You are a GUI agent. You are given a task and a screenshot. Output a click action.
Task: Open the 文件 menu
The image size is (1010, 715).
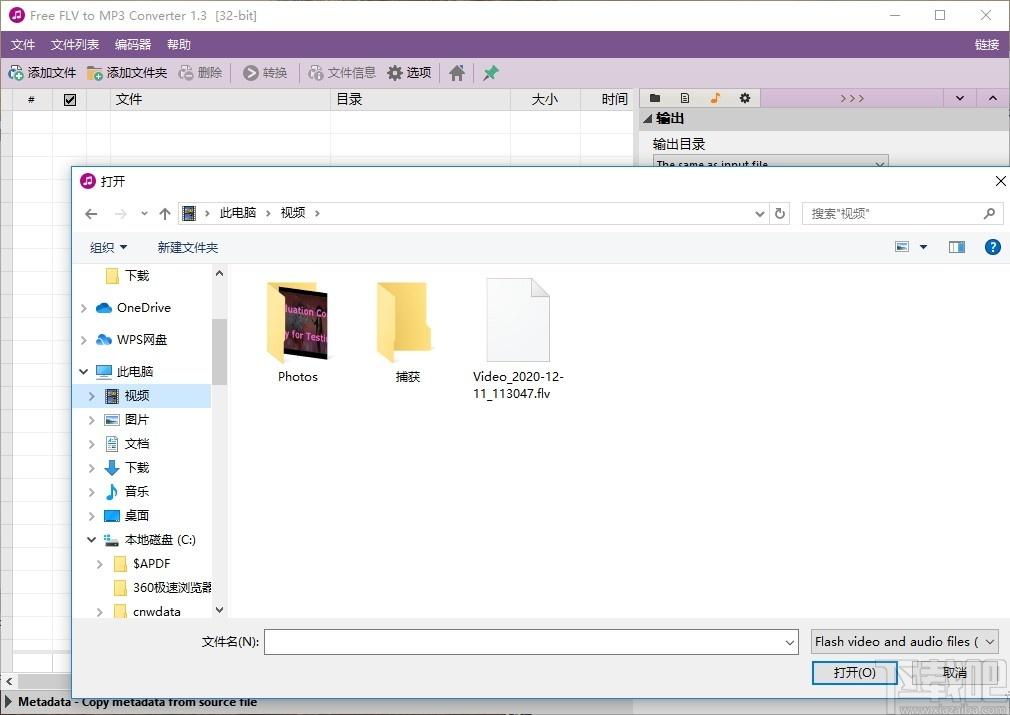(x=23, y=44)
